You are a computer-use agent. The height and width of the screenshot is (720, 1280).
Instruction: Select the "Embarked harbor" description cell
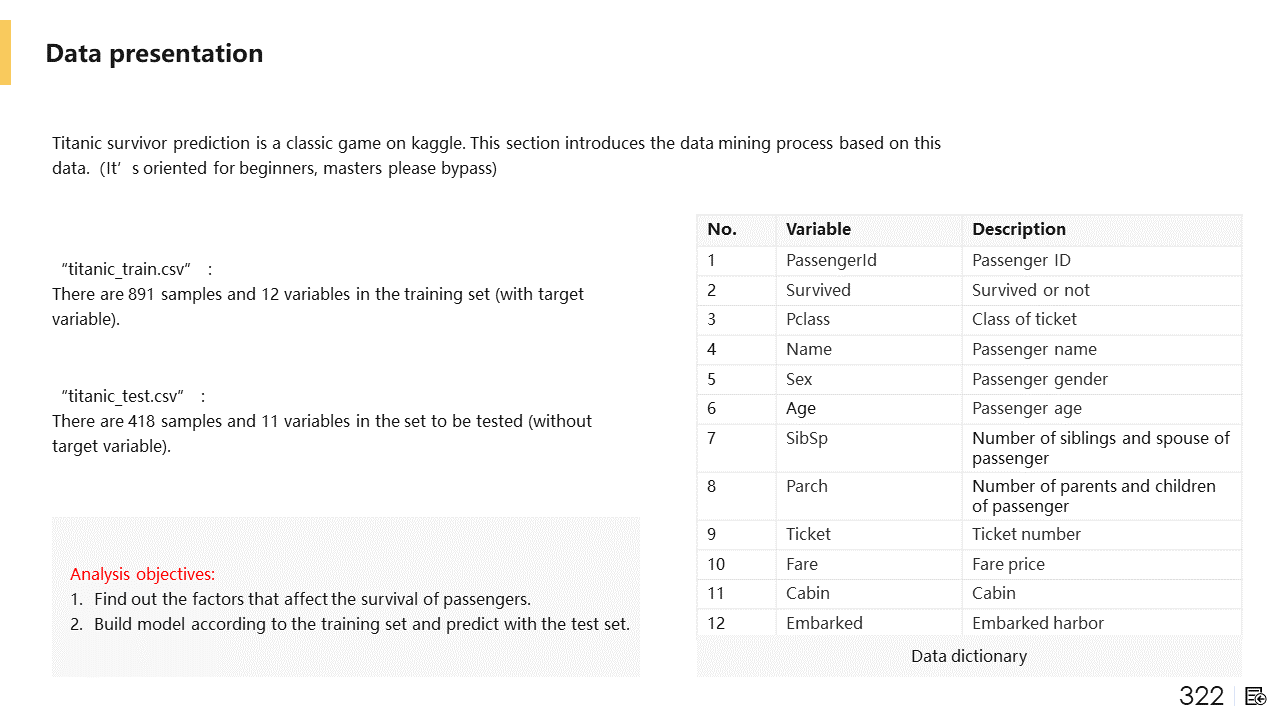[1037, 623]
